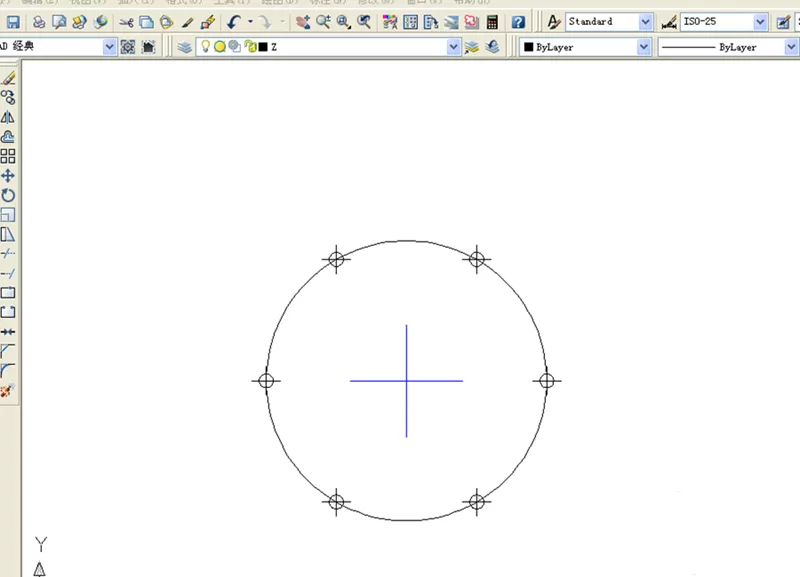Open the ISO-25 dimension style dropdown
Screen dimensions: 800x577
pos(760,22)
